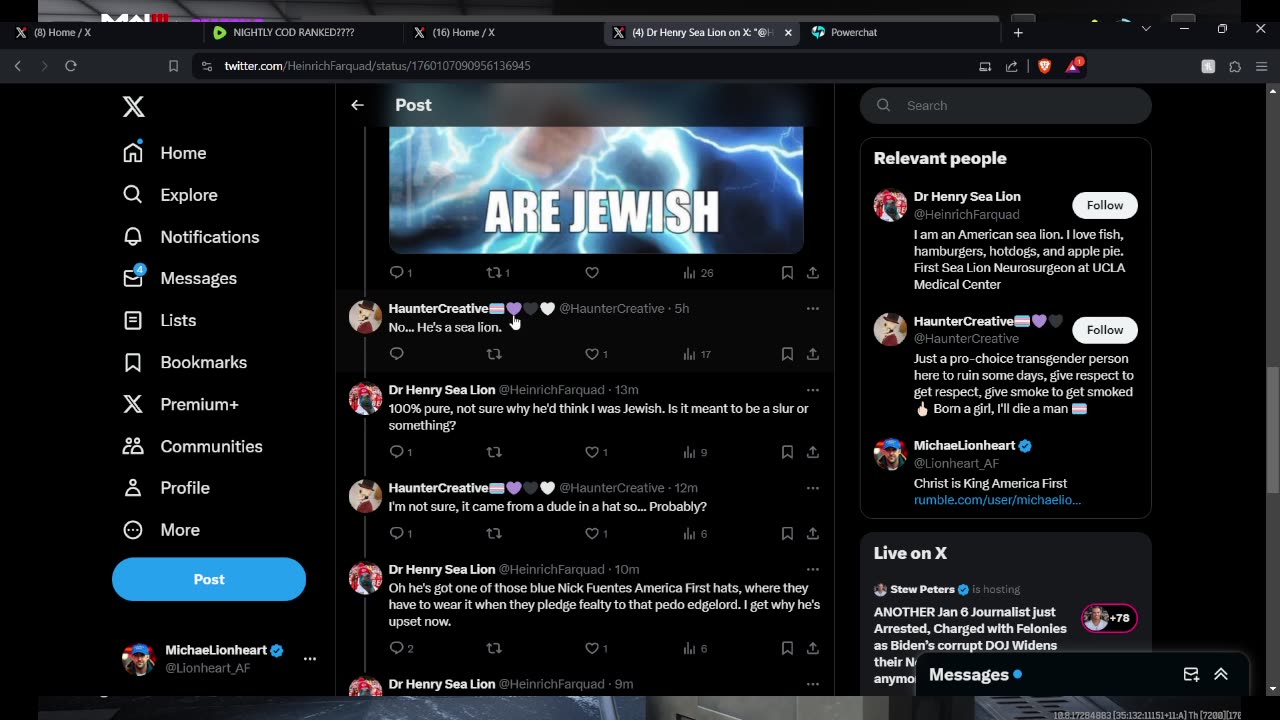Open Notifications in sidebar

[x=190, y=237]
